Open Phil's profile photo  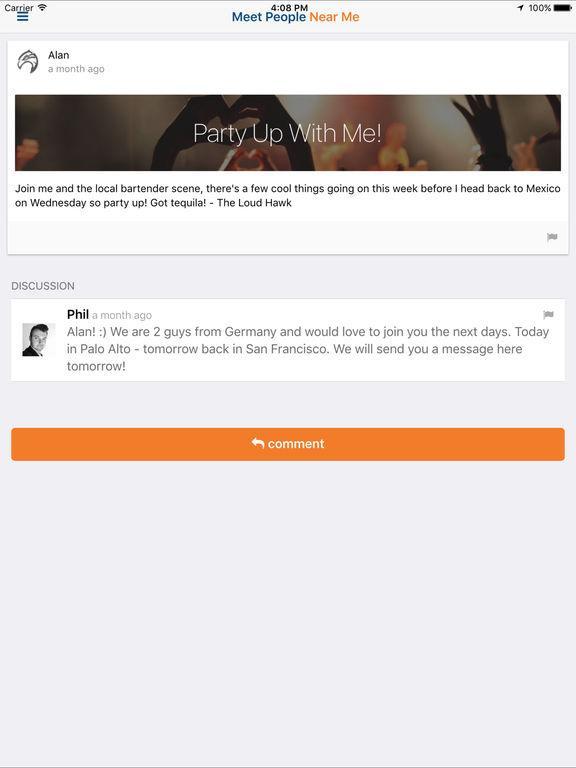[39, 339]
